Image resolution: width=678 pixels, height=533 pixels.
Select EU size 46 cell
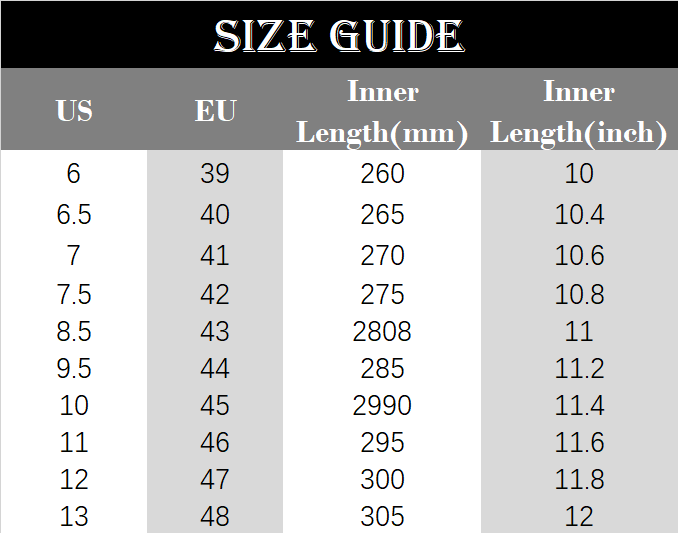coord(215,442)
